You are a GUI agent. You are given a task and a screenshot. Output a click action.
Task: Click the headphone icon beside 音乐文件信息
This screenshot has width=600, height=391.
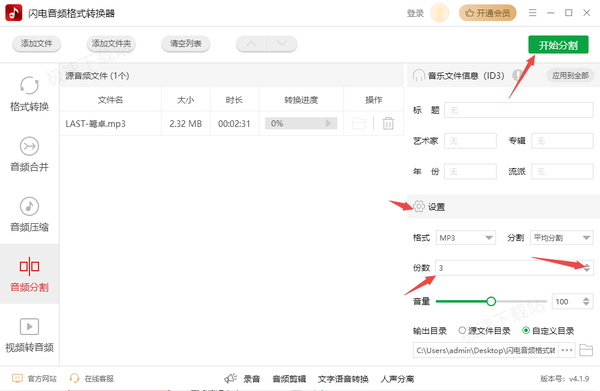click(419, 75)
